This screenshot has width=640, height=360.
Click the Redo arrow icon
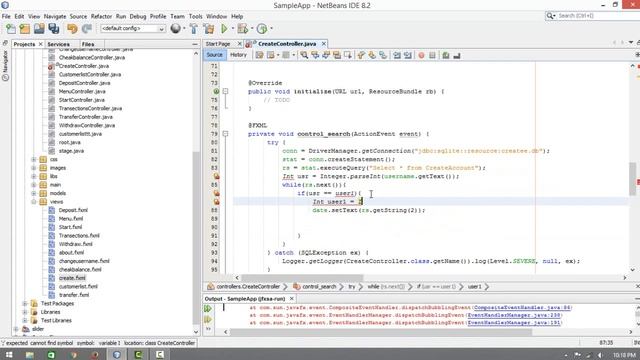click(87, 29)
